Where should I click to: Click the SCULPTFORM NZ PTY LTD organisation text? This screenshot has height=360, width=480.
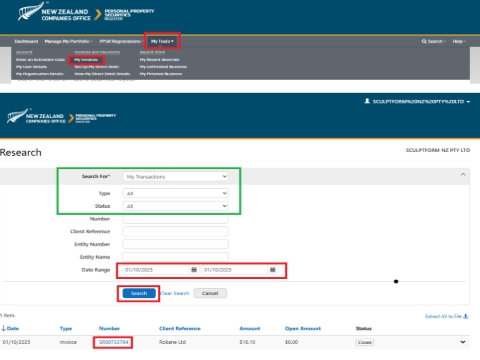(x=438, y=150)
